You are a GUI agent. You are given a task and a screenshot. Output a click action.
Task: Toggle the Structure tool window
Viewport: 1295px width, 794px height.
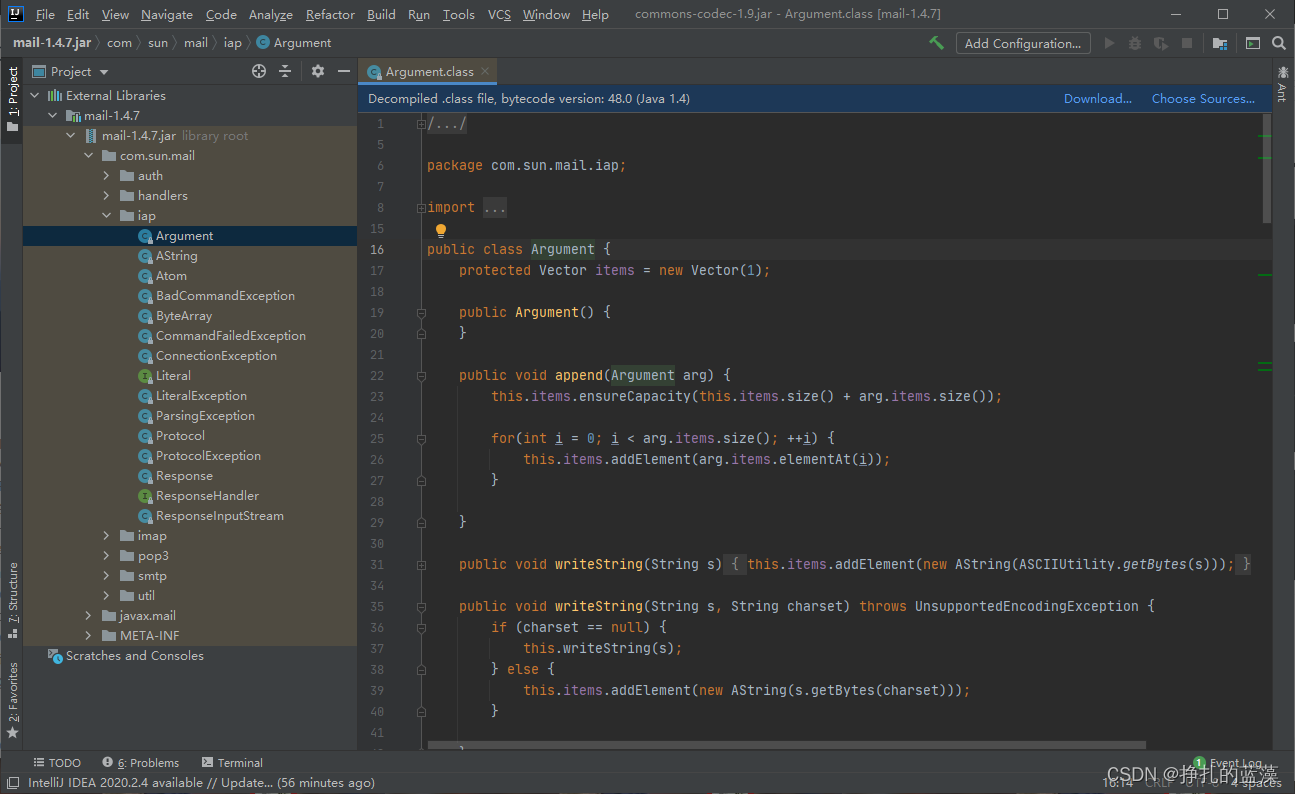tap(12, 599)
